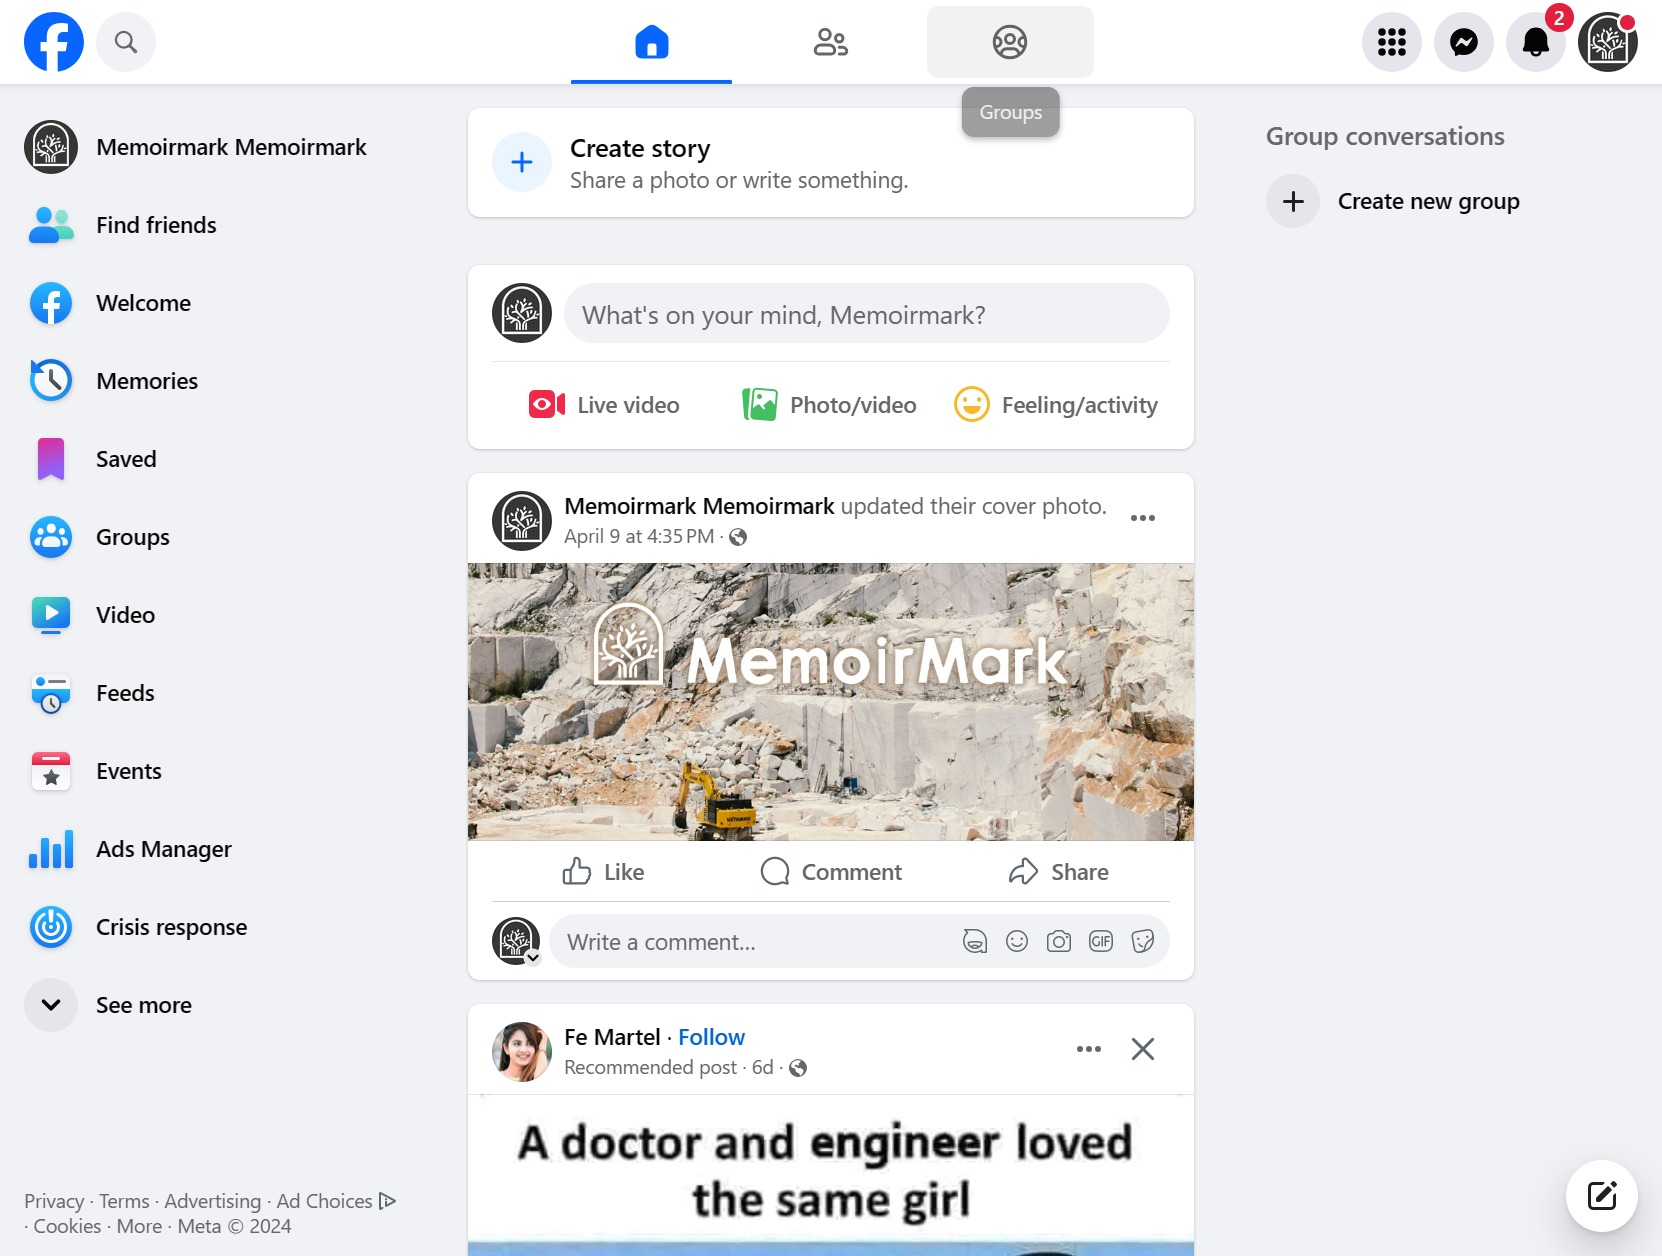Open Saved items in sidebar
The image size is (1662, 1256).
coord(222,459)
